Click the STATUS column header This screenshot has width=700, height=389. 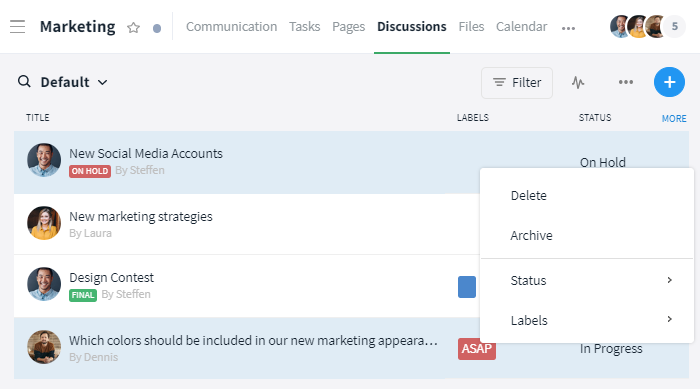[x=595, y=118]
